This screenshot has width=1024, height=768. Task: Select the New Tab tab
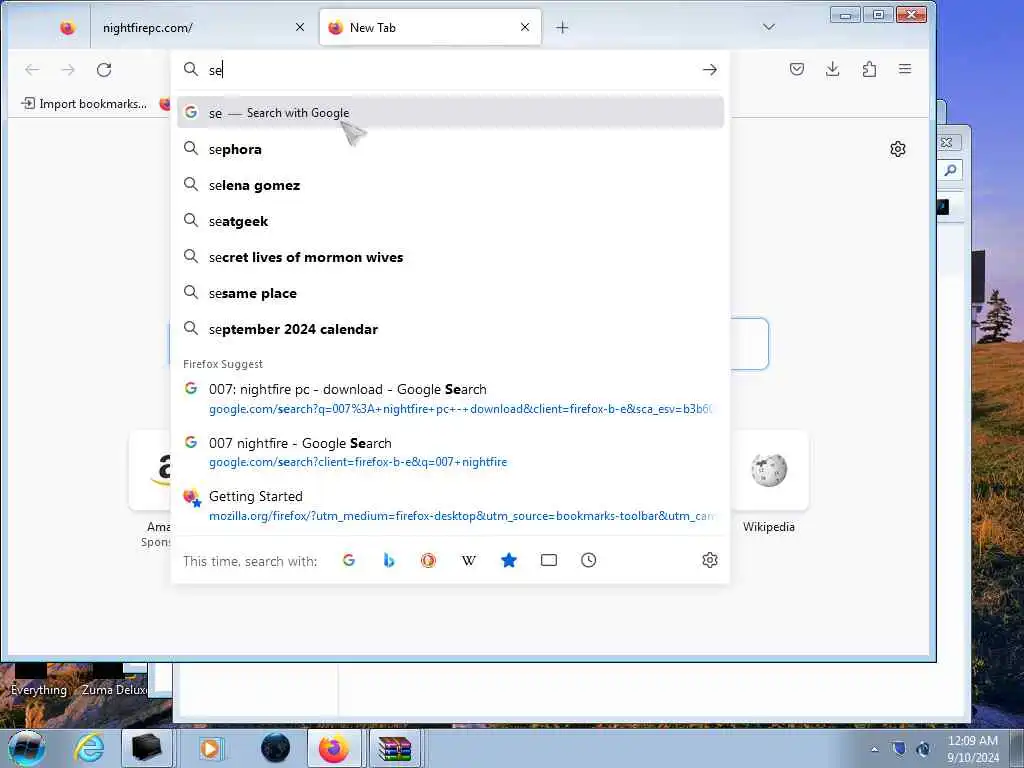point(430,27)
